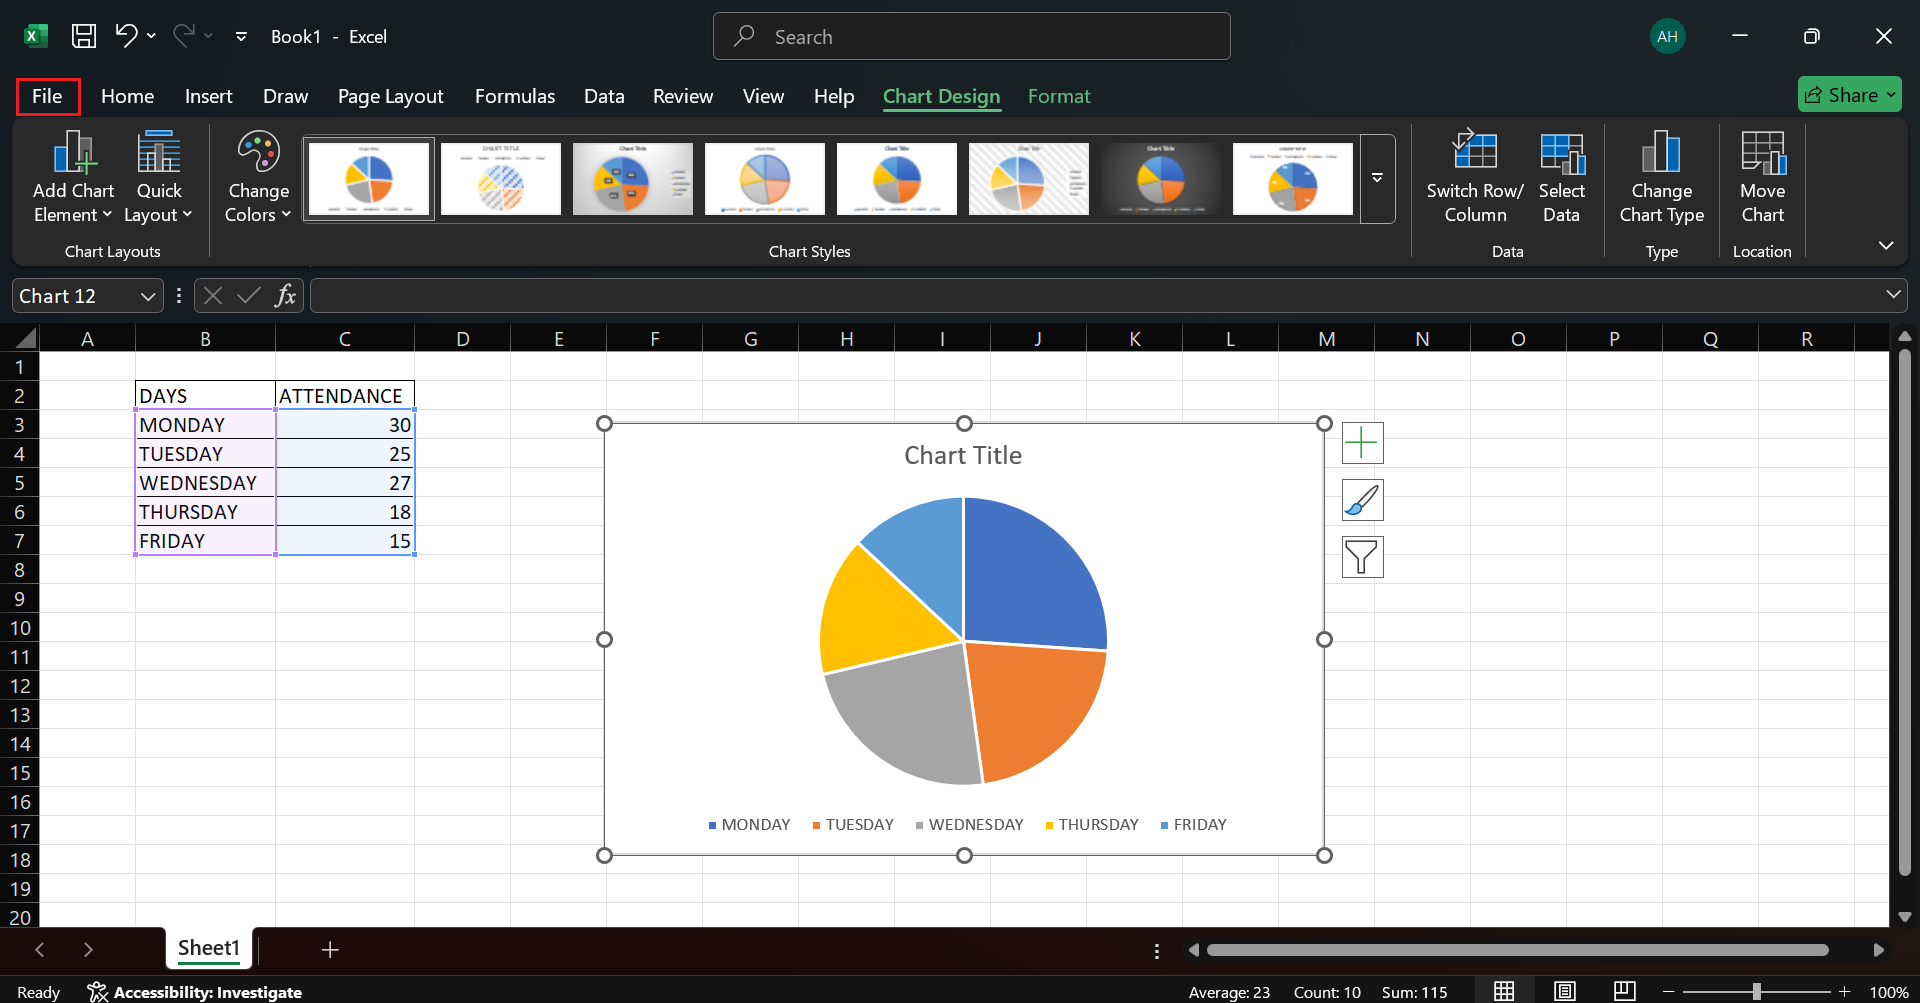The image size is (1920, 1003).
Task: Click the Accessibility: Investigate status bar item
Action: pos(194,992)
